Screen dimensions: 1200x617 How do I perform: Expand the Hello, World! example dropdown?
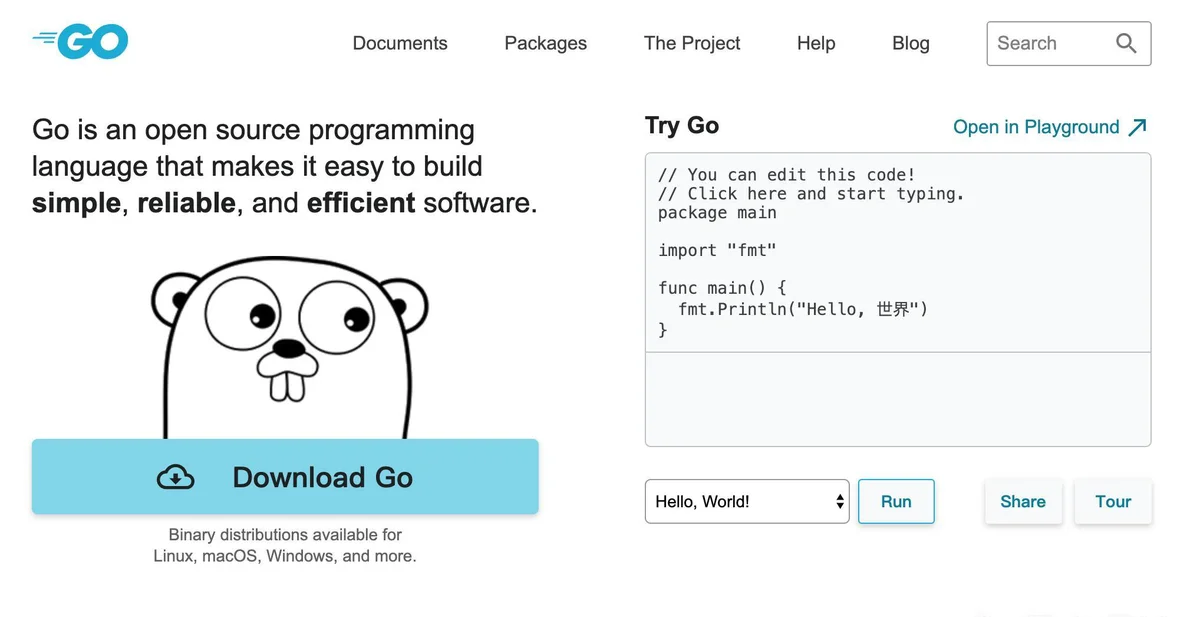pos(747,501)
